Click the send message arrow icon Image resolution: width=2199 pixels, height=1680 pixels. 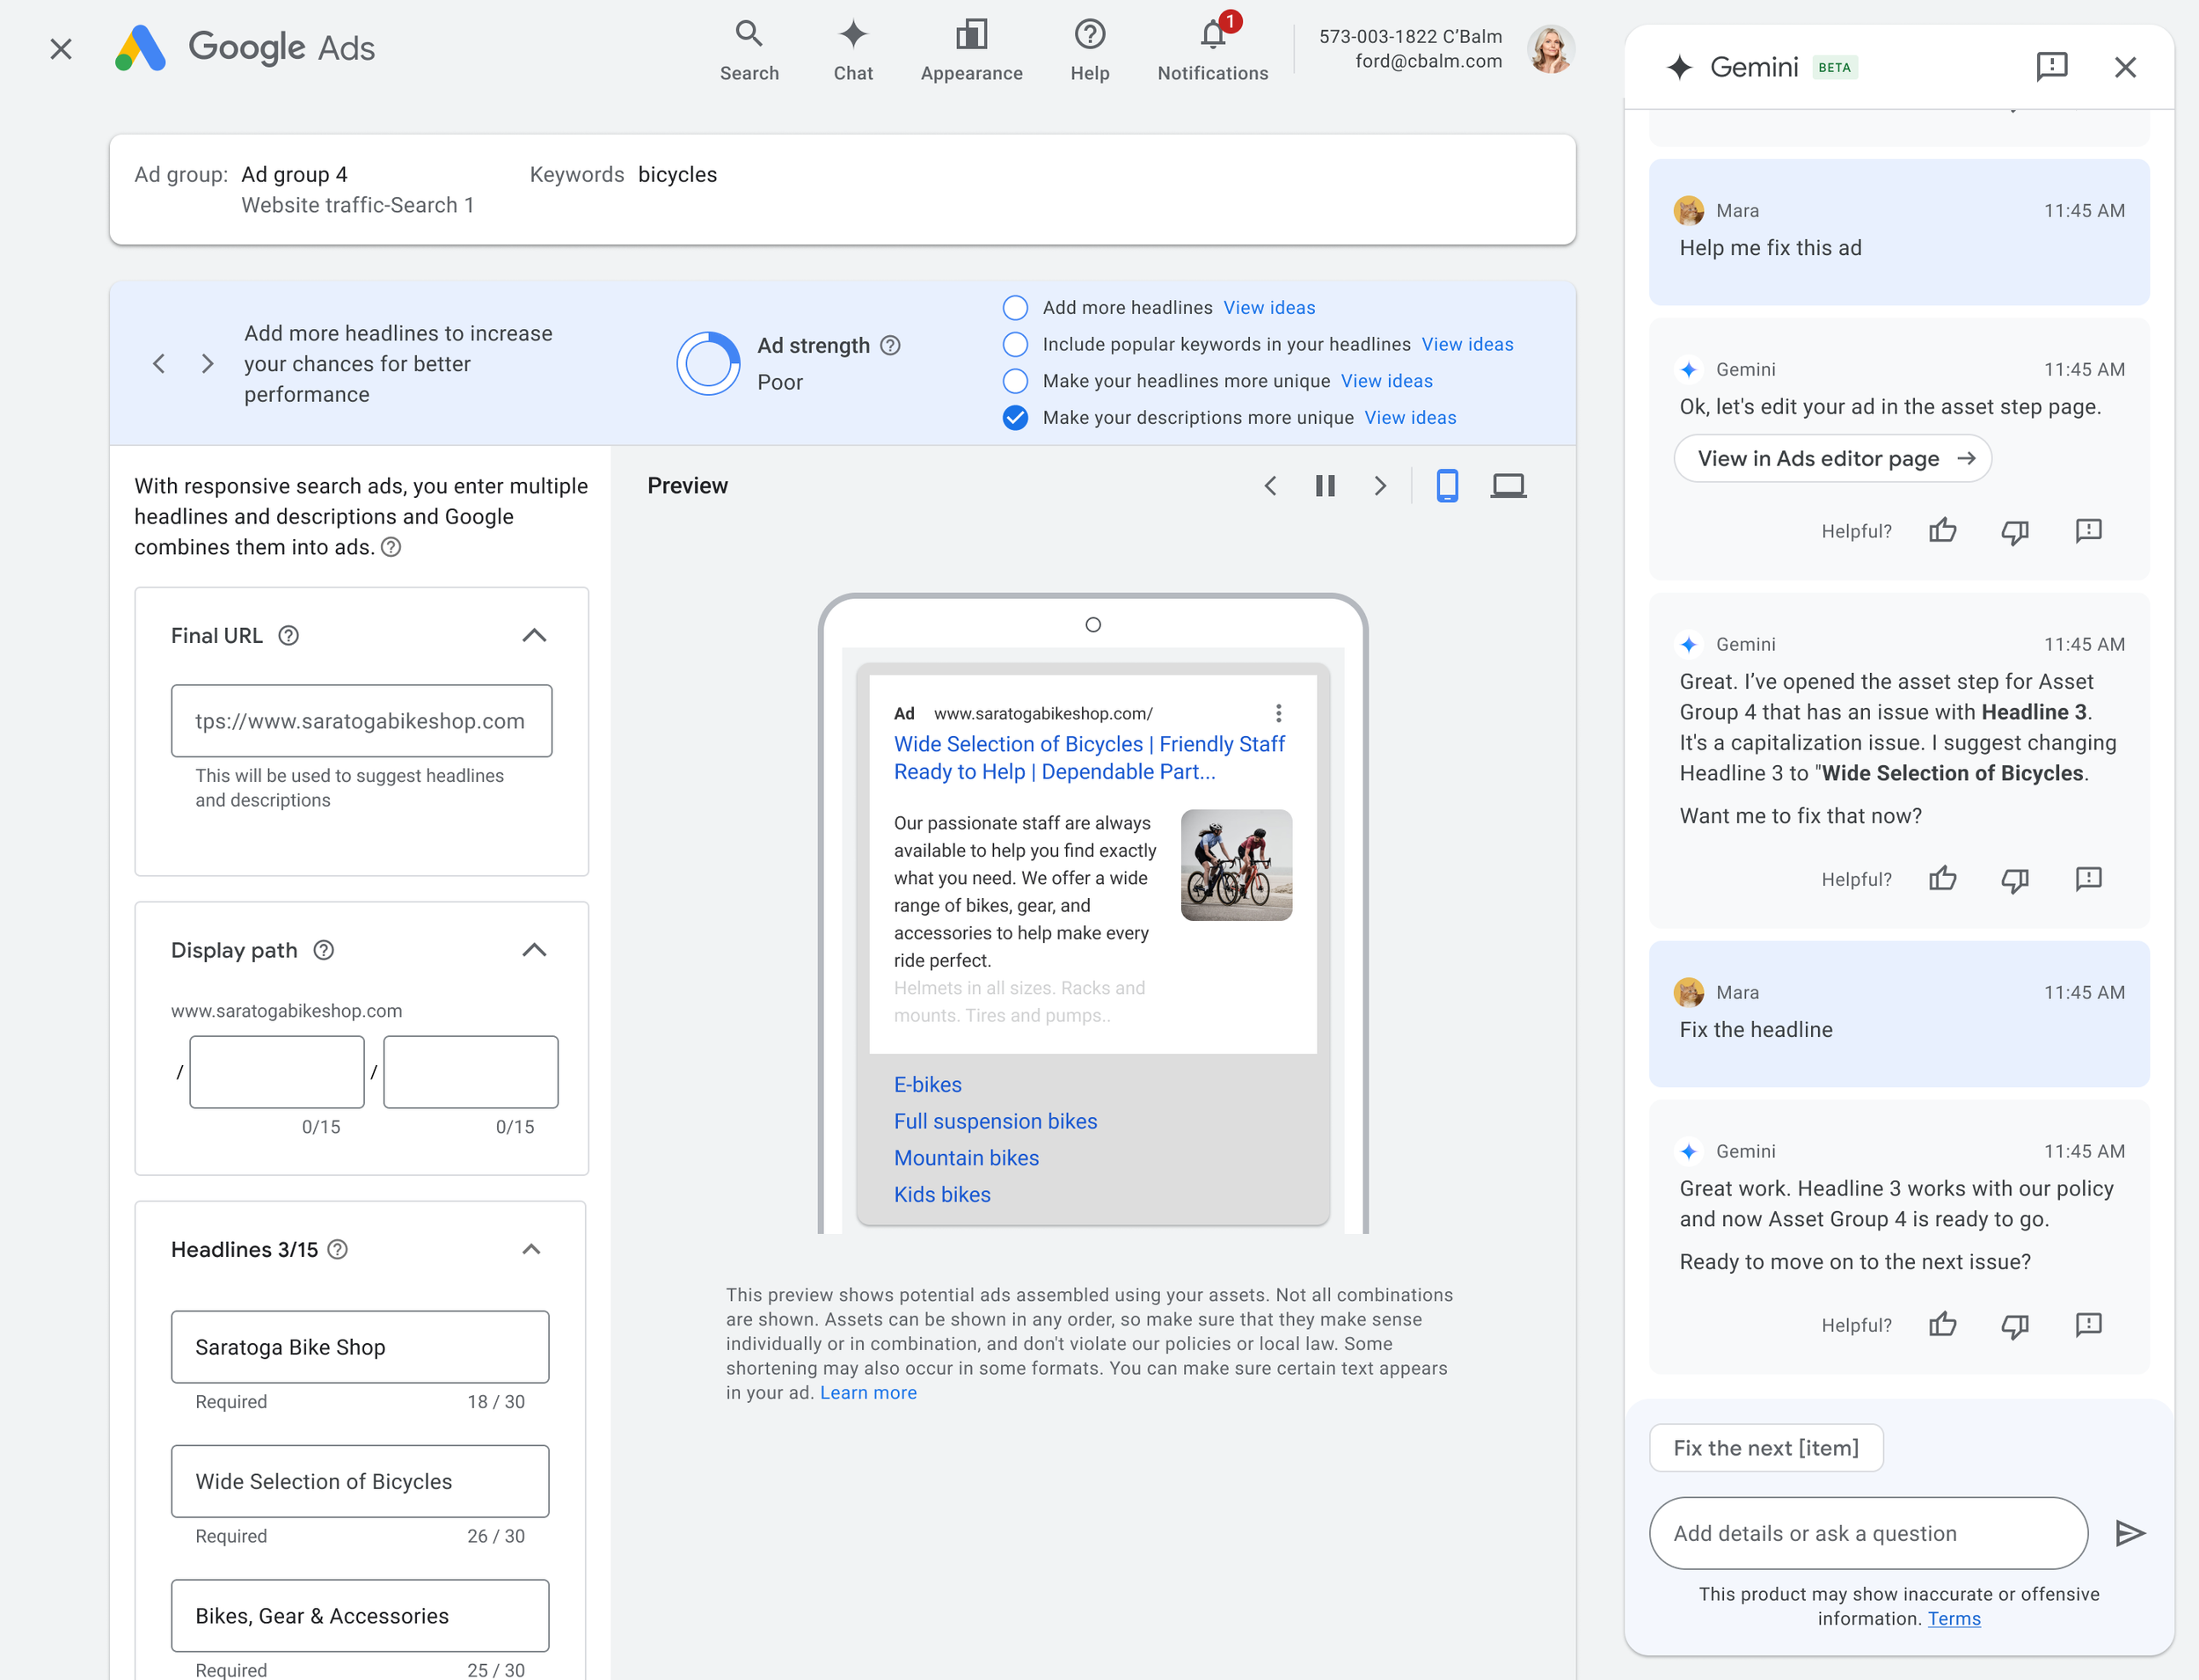pos(2130,1533)
